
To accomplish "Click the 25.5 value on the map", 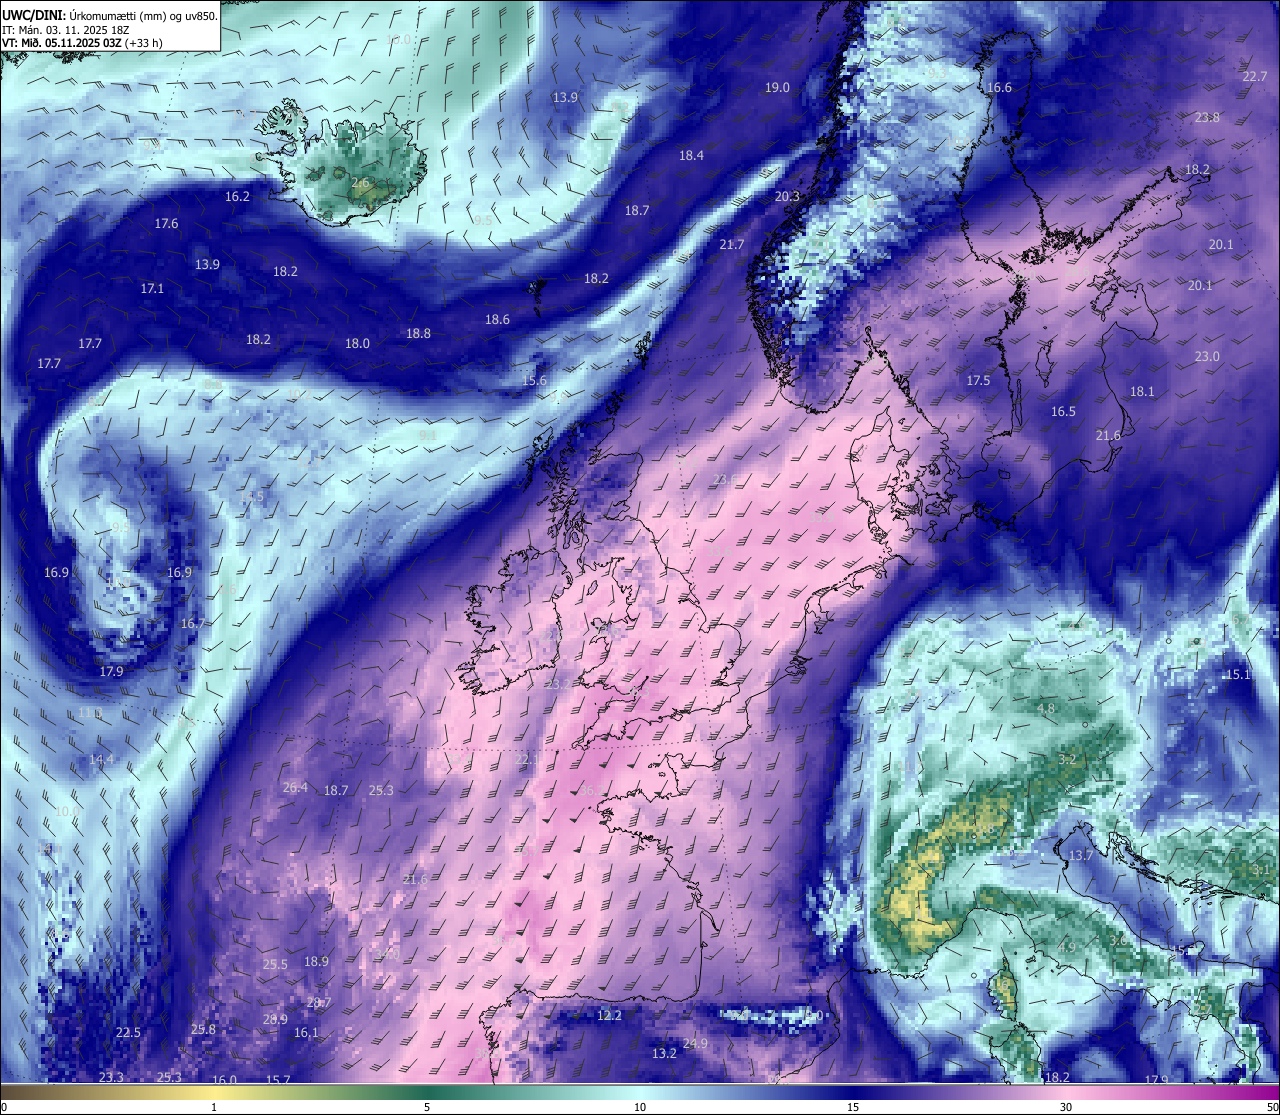I will click(275, 965).
